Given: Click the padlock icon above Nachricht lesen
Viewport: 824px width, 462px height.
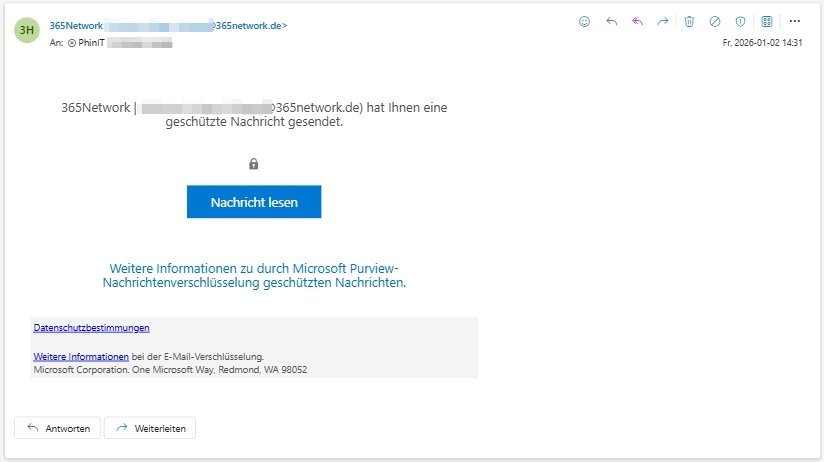Looking at the screenshot, I should (x=254, y=163).
